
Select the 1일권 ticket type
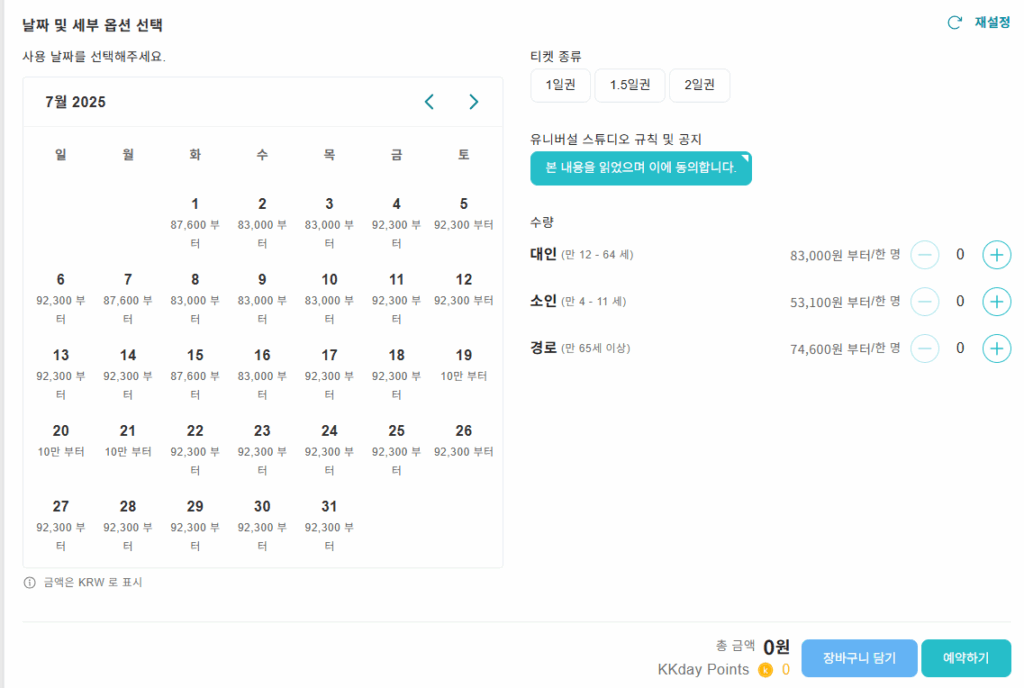(x=560, y=86)
